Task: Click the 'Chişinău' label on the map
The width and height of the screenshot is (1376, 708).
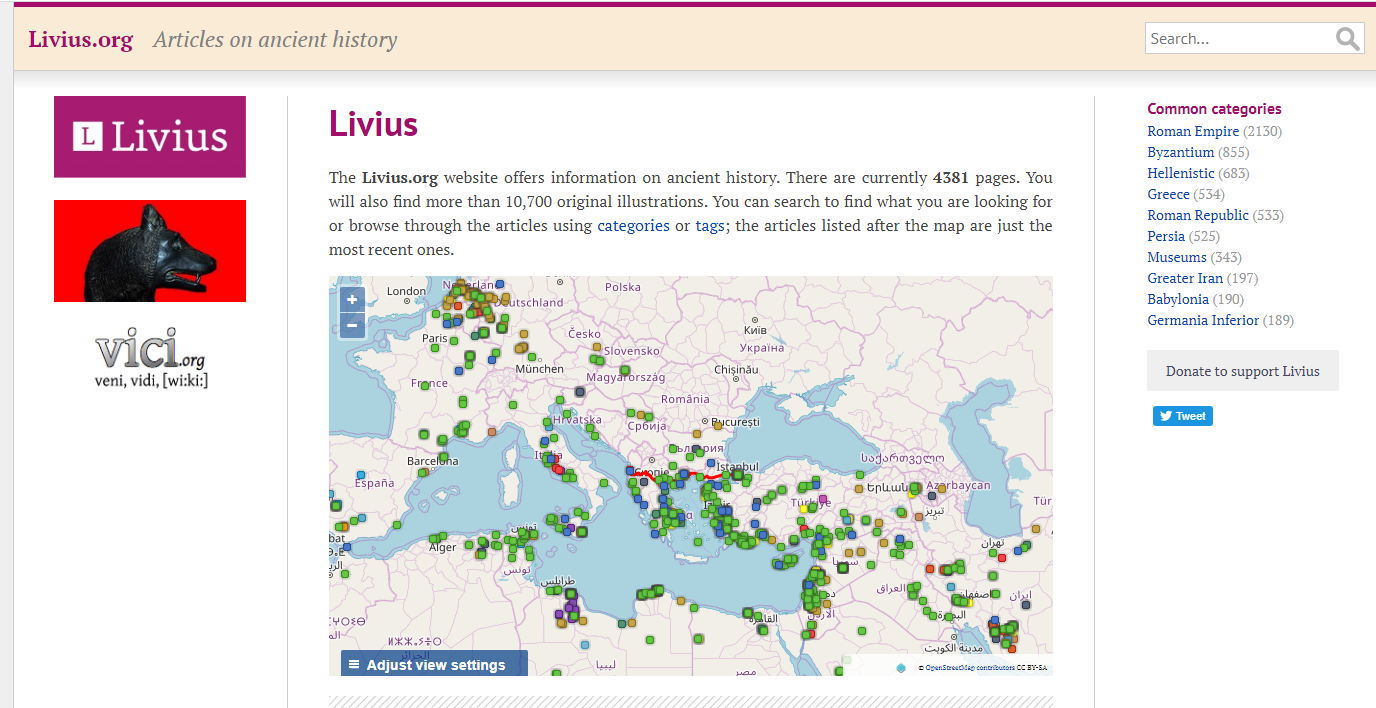Action: pyautogui.click(x=736, y=369)
